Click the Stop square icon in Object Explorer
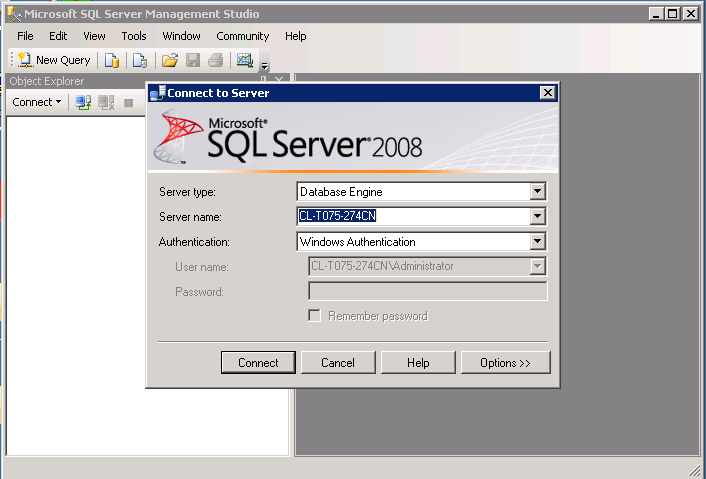Viewport: 706px width, 479px height. pos(129,103)
